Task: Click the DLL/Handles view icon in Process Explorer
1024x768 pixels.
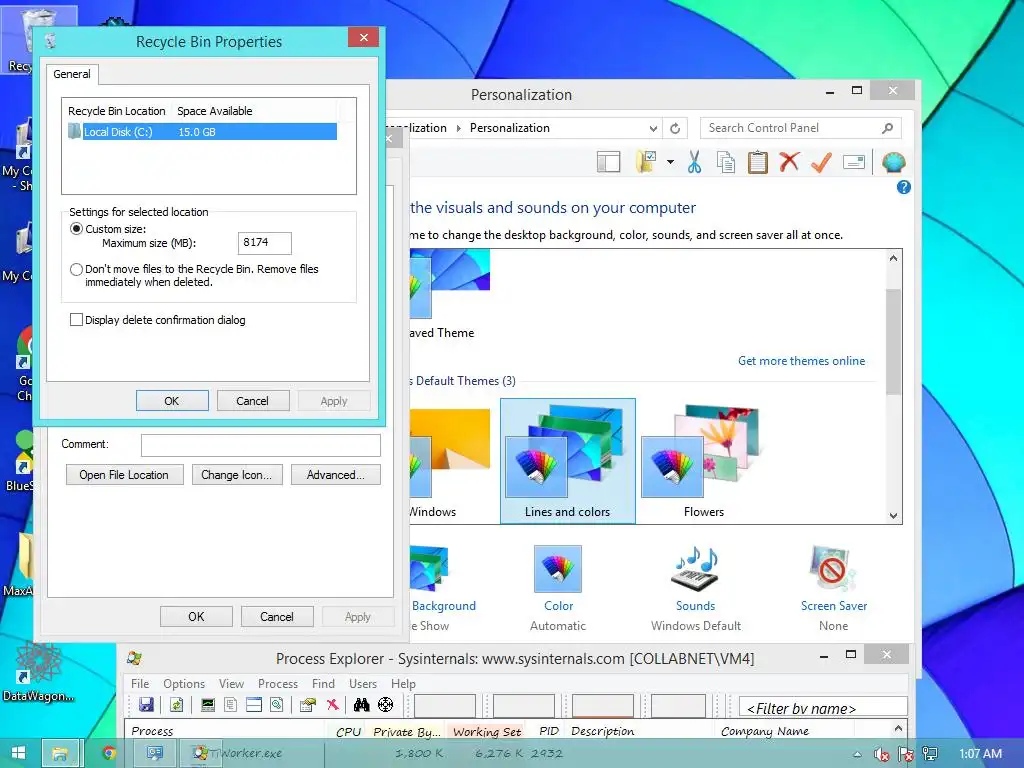Action: coord(277,704)
